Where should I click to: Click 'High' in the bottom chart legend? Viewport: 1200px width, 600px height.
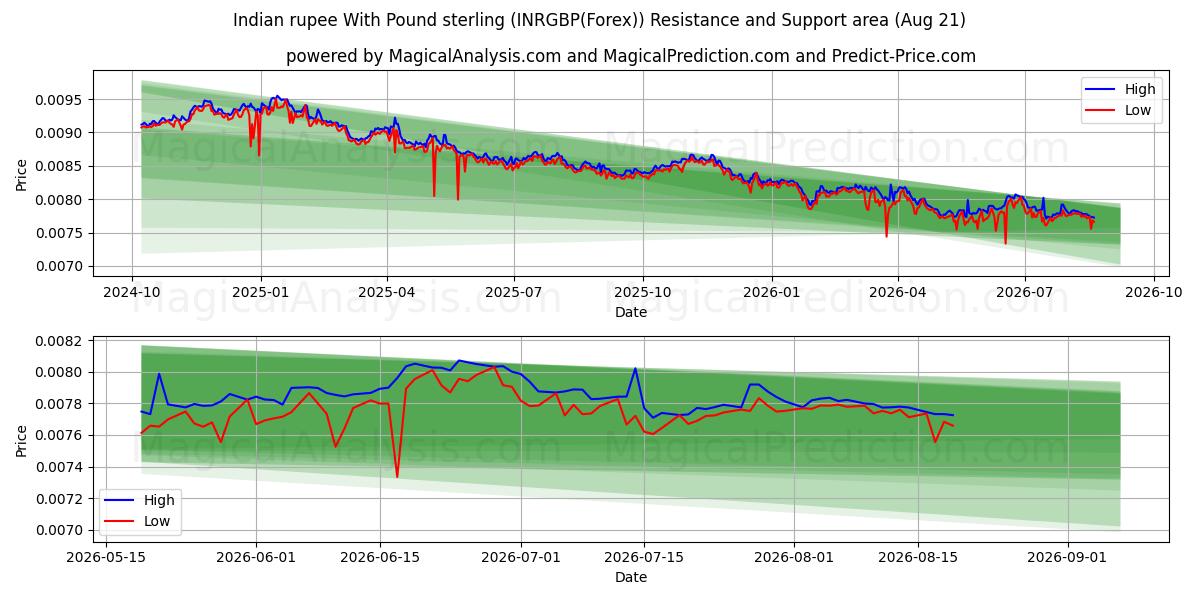(159, 500)
